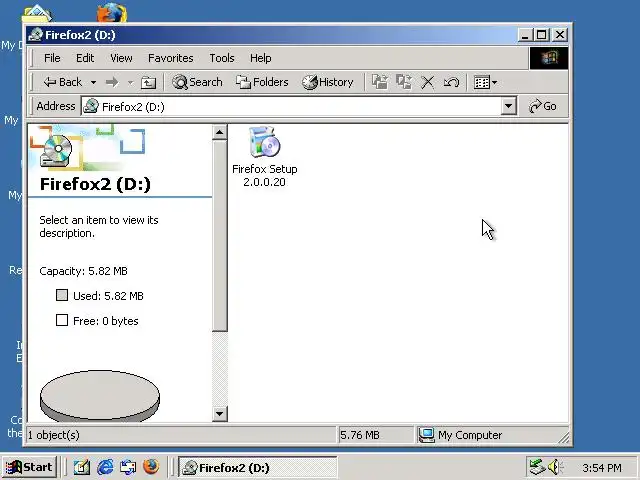Open the Favorites menu

point(171,58)
